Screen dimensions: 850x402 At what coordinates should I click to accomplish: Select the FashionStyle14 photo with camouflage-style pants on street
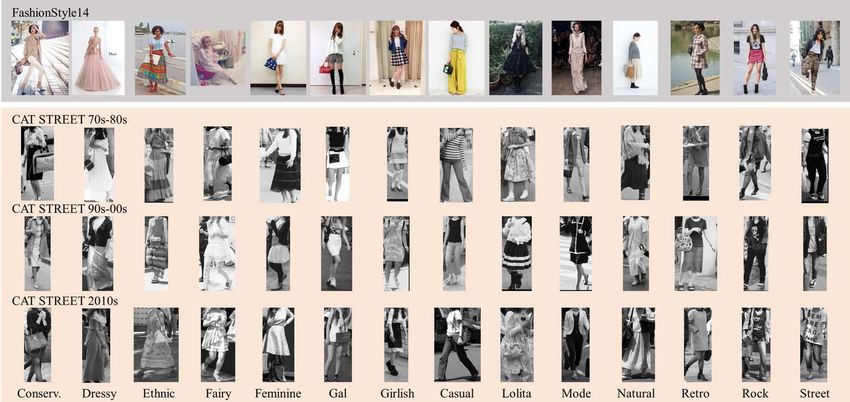[814, 57]
